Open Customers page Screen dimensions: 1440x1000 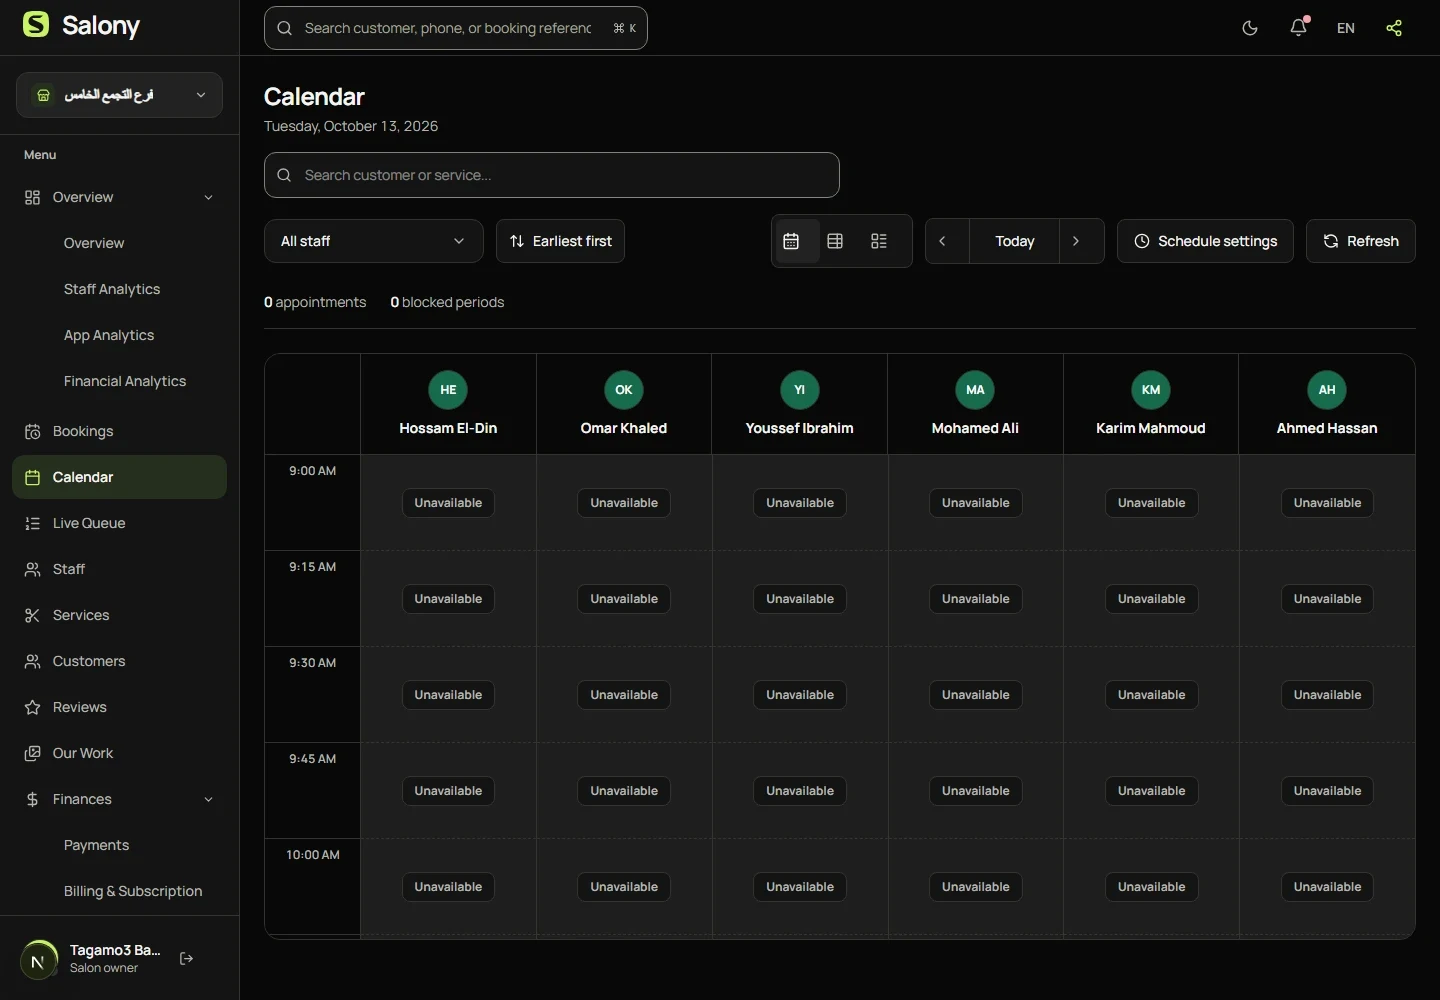pos(119,661)
